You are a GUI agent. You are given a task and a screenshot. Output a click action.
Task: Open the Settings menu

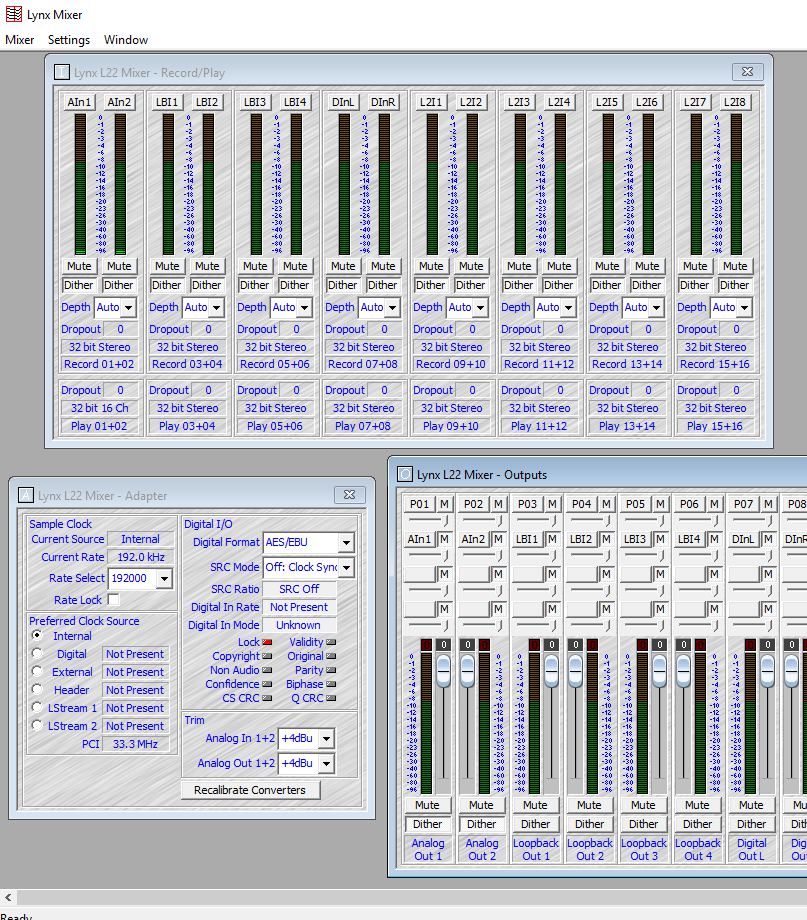tap(69, 40)
